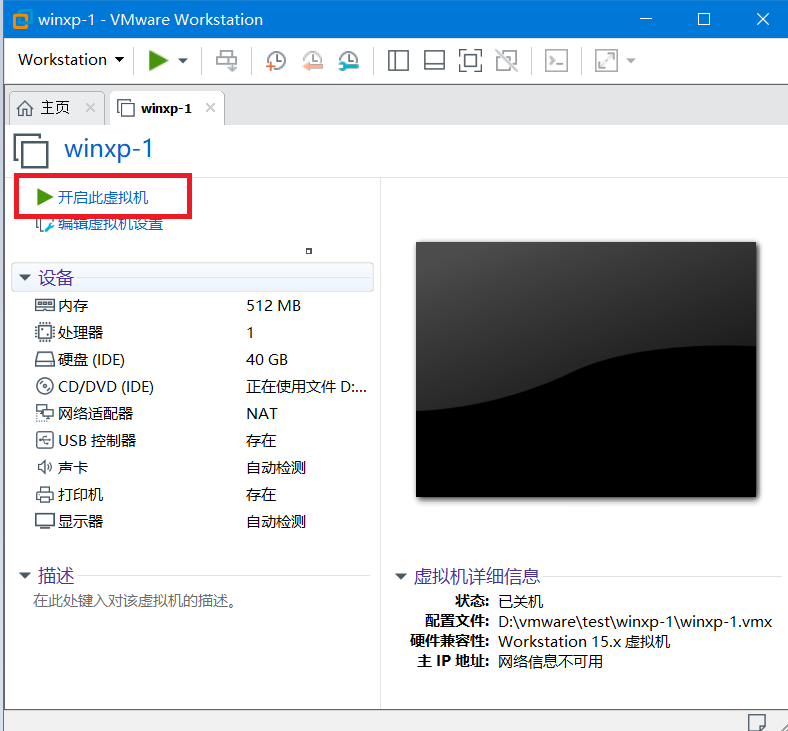The height and width of the screenshot is (731, 788).
Task: Click the config file path winxp-1.vmx
Action: [x=635, y=622]
